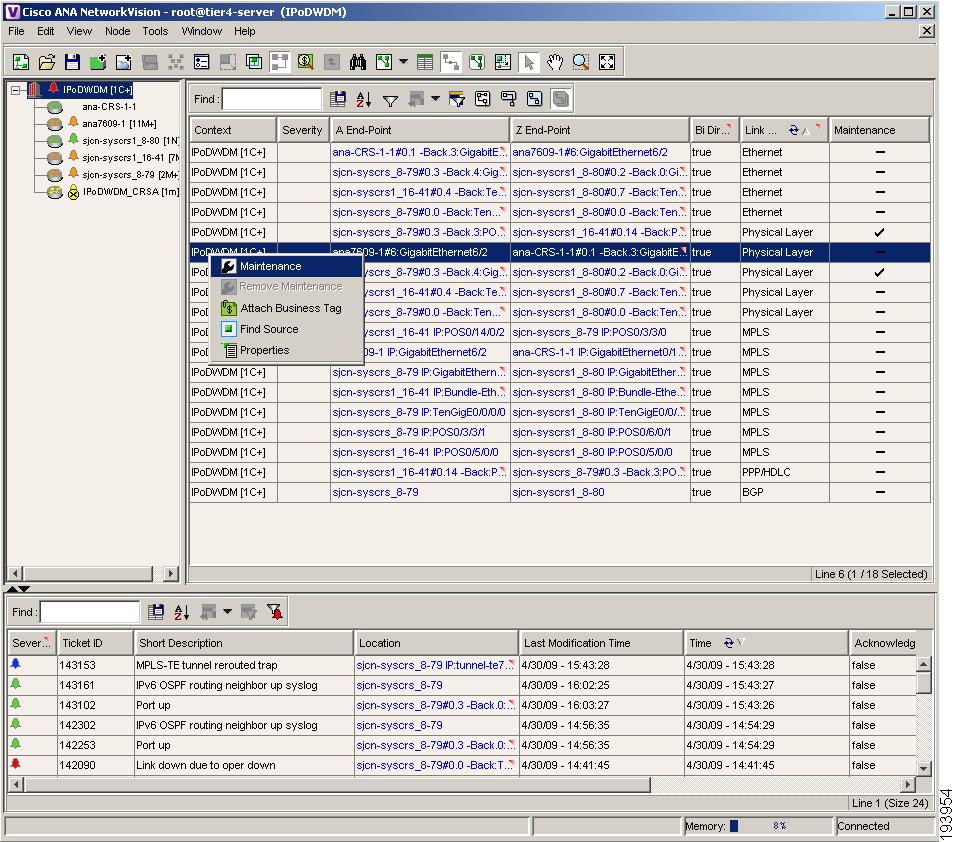Open the layout dropdown arrow in main toolbar
The width and height of the screenshot is (958, 842).
[403, 61]
